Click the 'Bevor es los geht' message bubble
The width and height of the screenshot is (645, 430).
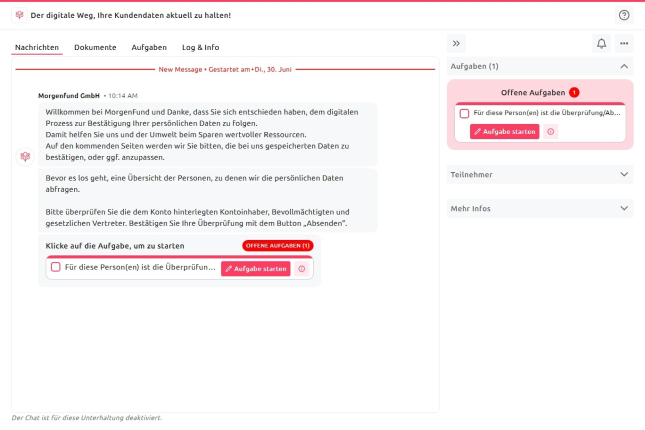pyautogui.click(x=208, y=201)
